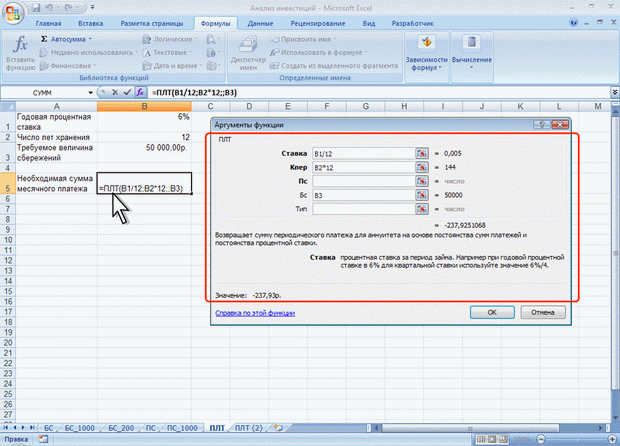Viewport: 620px width, 446px height.
Task: Click the range selector icon for Тип field
Action: pyautogui.click(x=422, y=210)
